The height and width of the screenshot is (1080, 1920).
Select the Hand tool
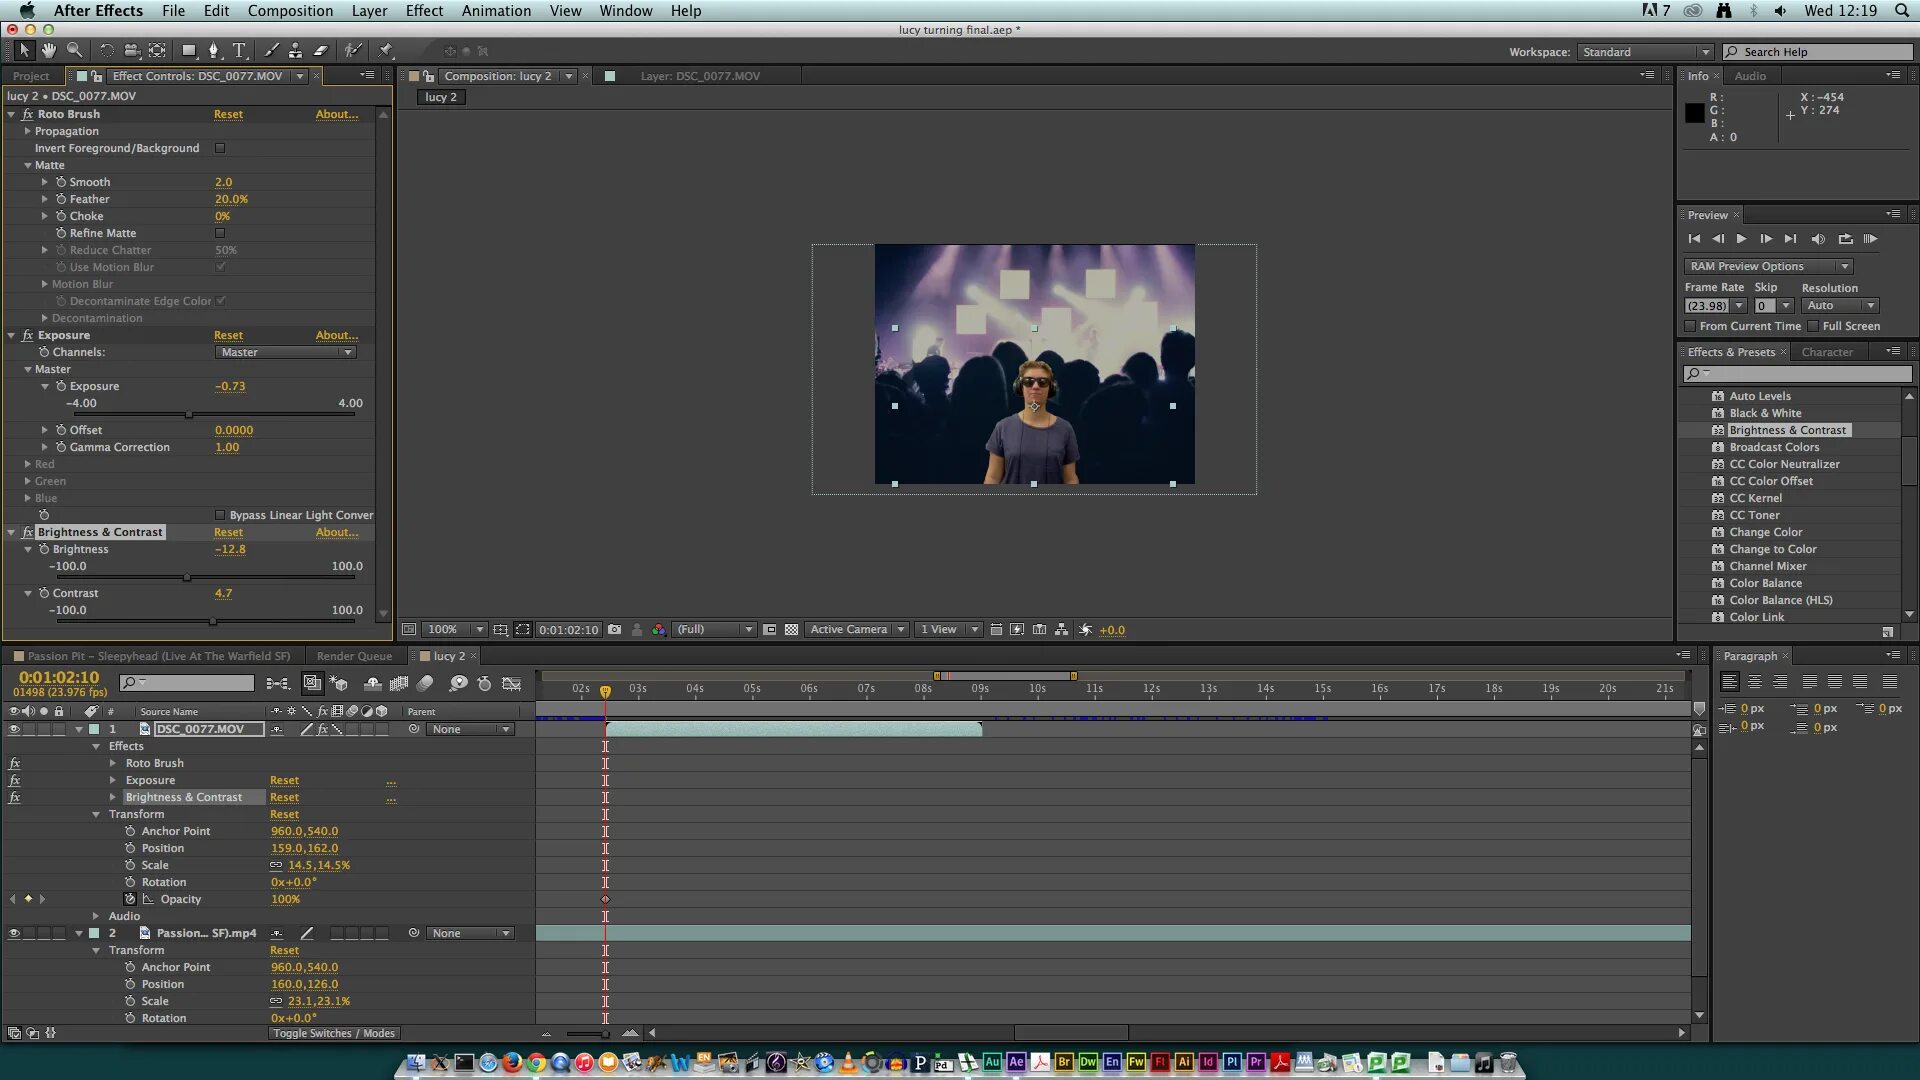pyautogui.click(x=48, y=50)
